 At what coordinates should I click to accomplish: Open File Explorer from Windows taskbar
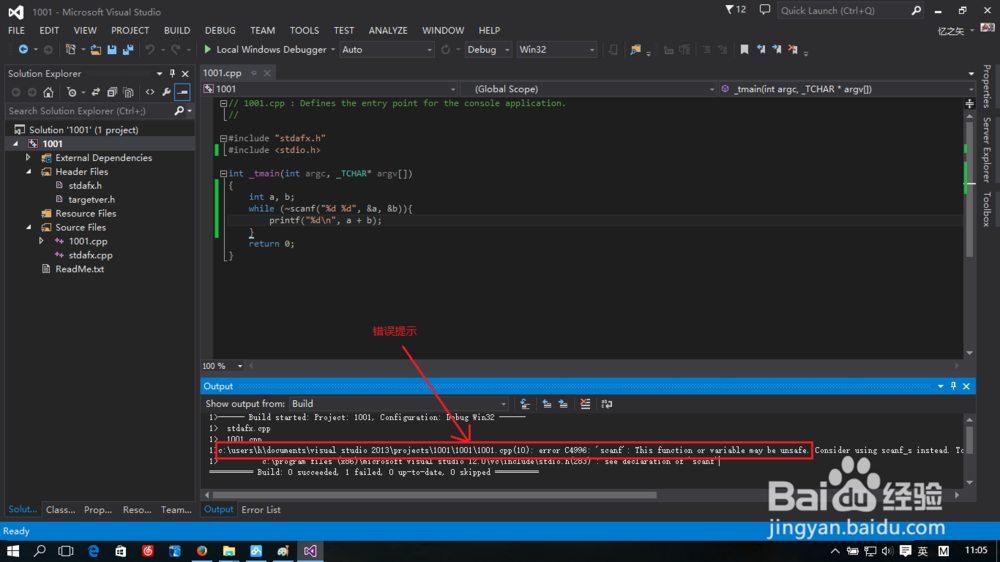229,551
